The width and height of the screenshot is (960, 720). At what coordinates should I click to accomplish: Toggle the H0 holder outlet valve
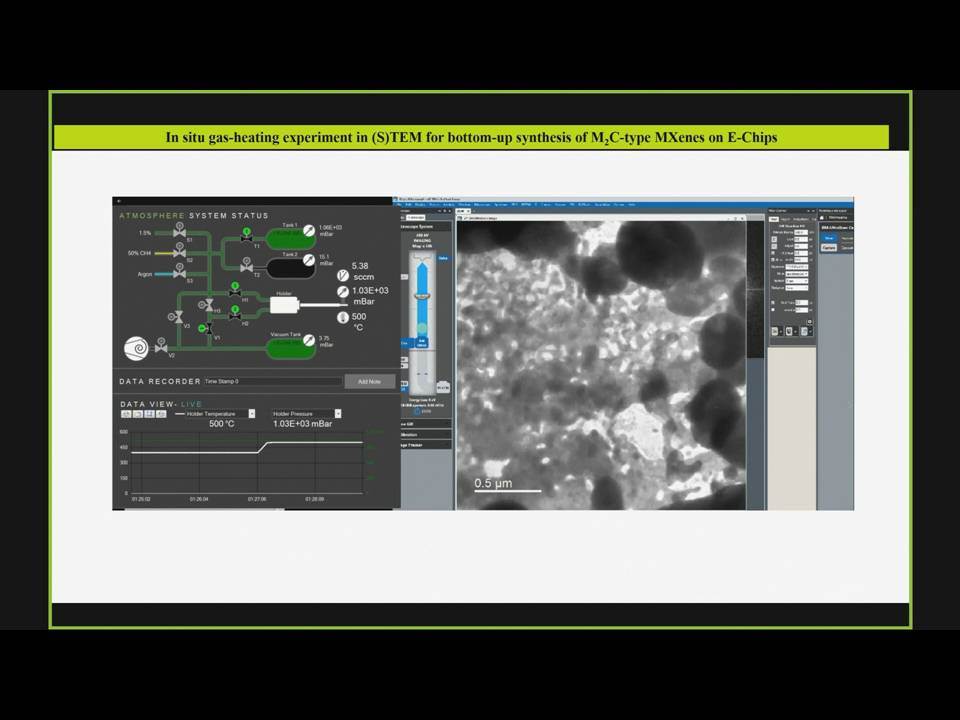point(234,313)
